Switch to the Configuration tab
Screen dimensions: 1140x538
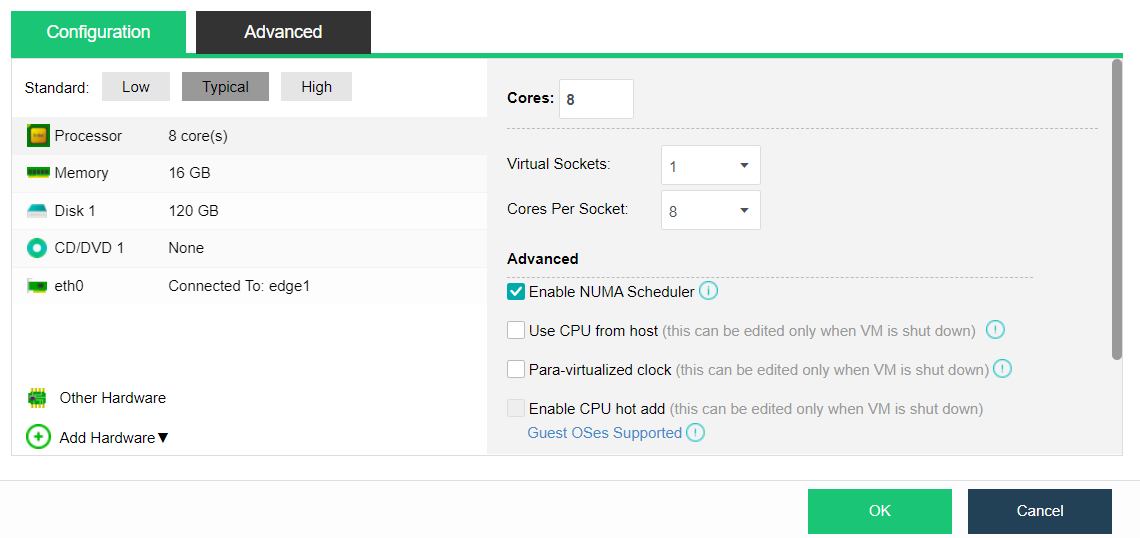tap(98, 32)
